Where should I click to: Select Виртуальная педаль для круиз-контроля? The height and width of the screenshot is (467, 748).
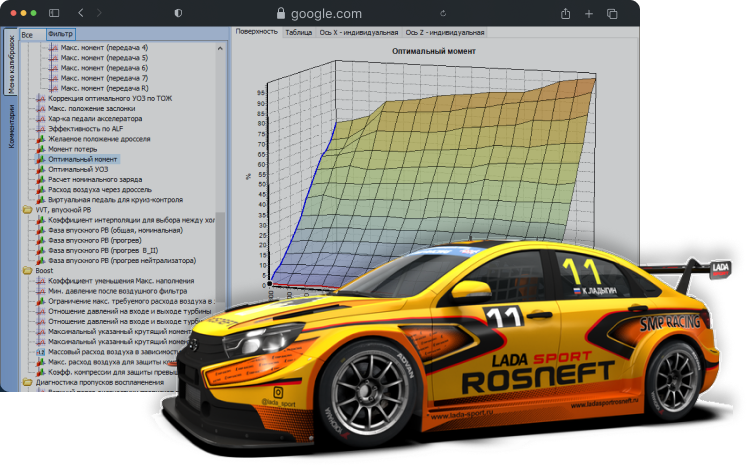click(115, 200)
